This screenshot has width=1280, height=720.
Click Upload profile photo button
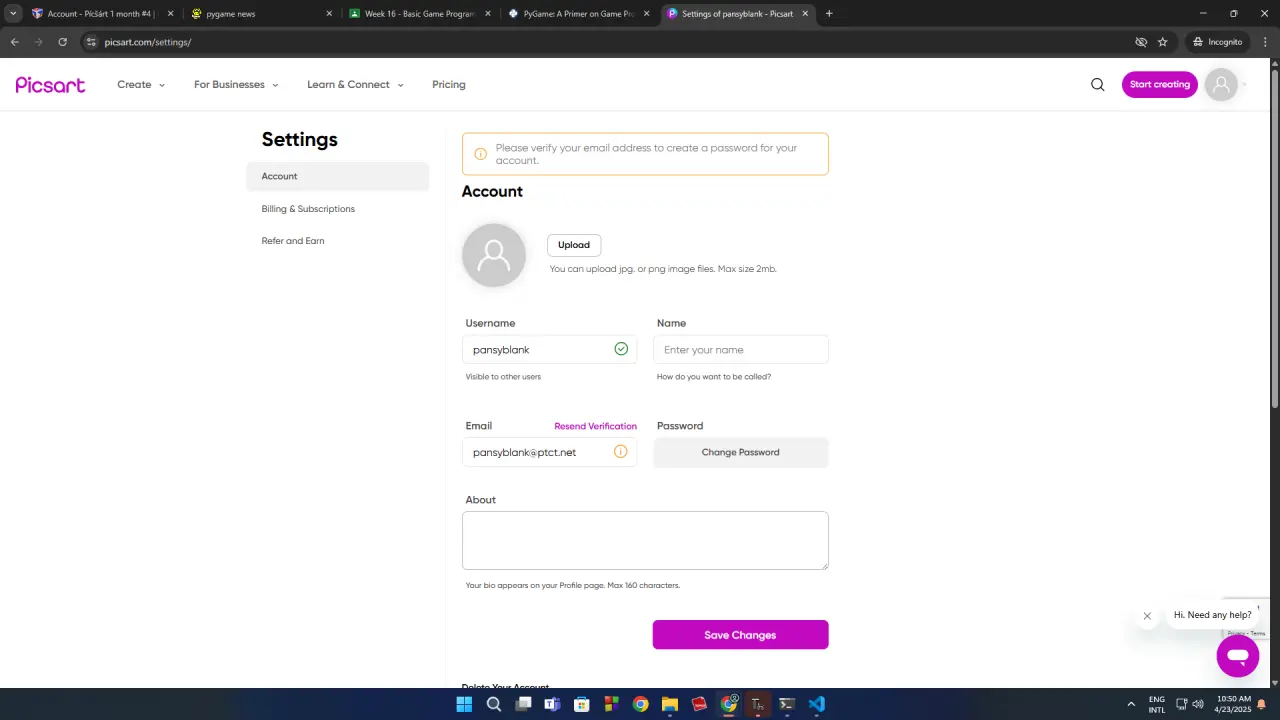[x=574, y=245]
